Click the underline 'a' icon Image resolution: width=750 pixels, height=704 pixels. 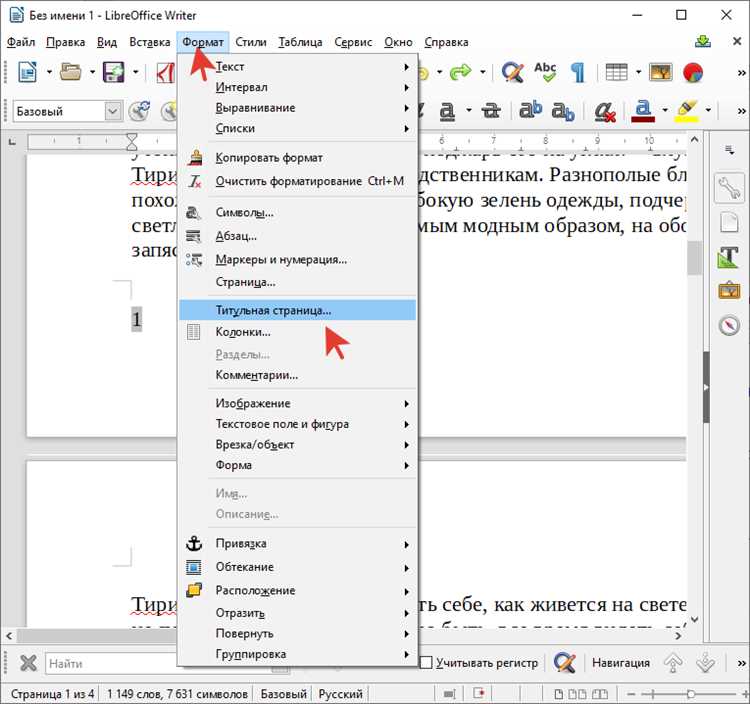tap(447, 111)
